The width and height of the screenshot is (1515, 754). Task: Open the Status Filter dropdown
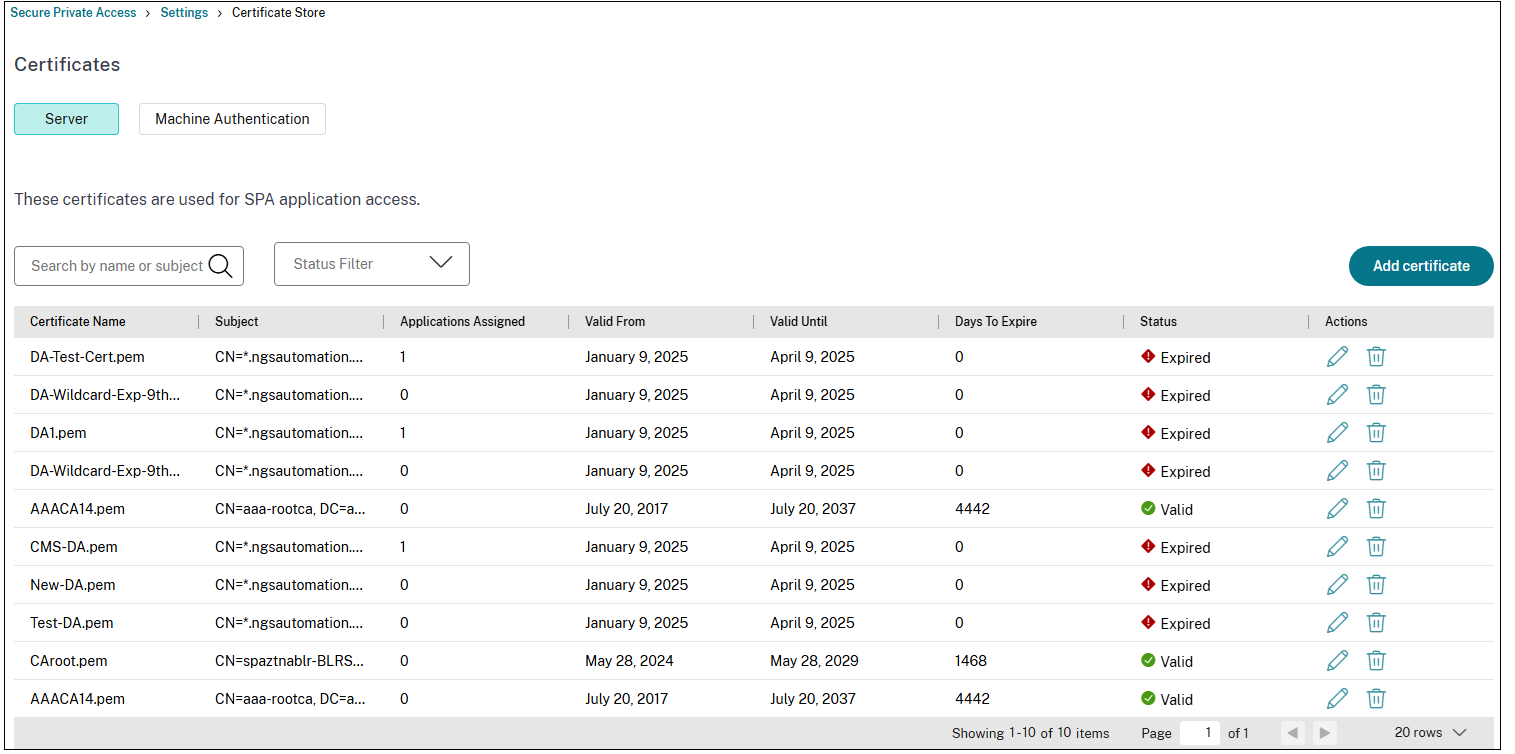371,263
